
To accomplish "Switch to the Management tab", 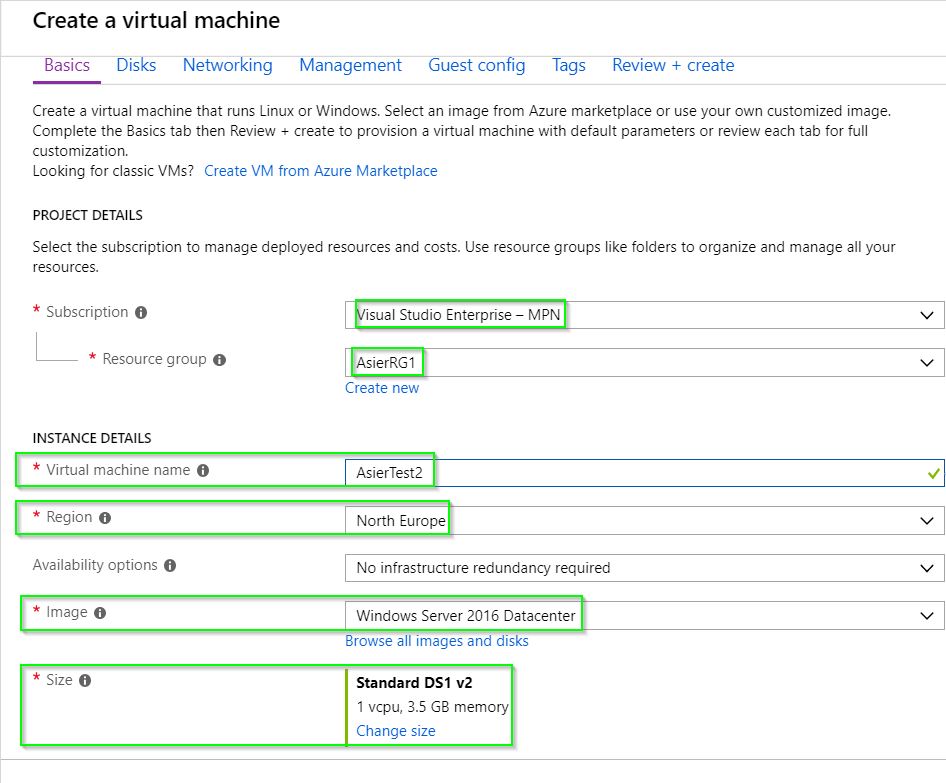I will [x=351, y=65].
